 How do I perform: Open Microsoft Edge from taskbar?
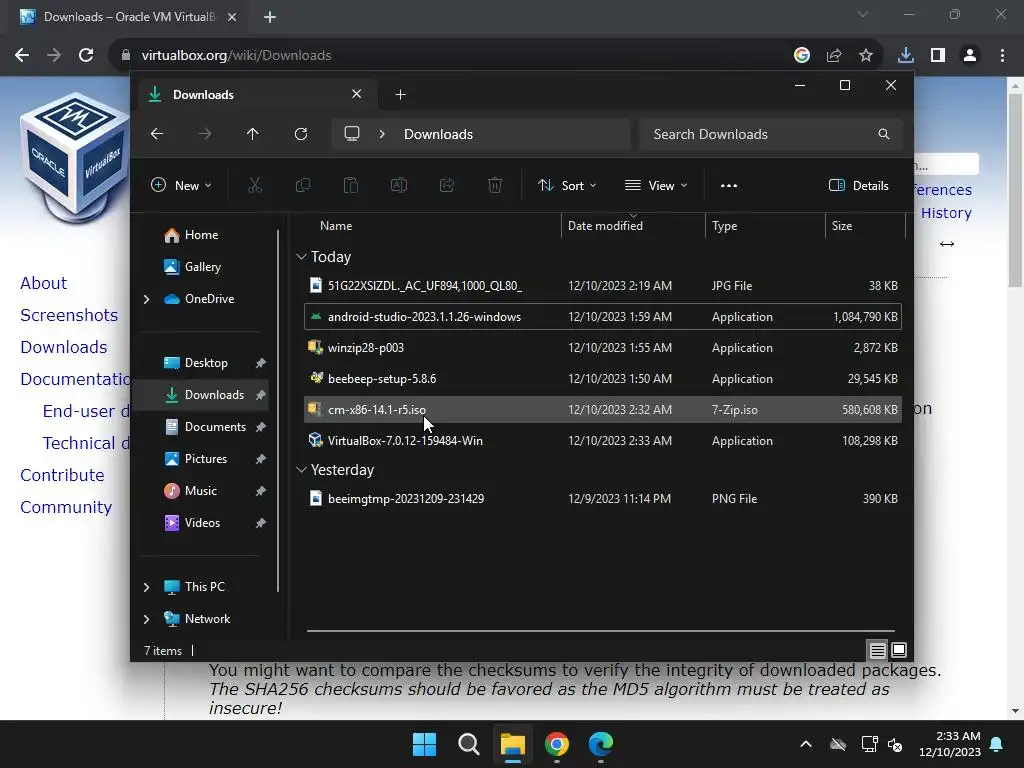601,744
